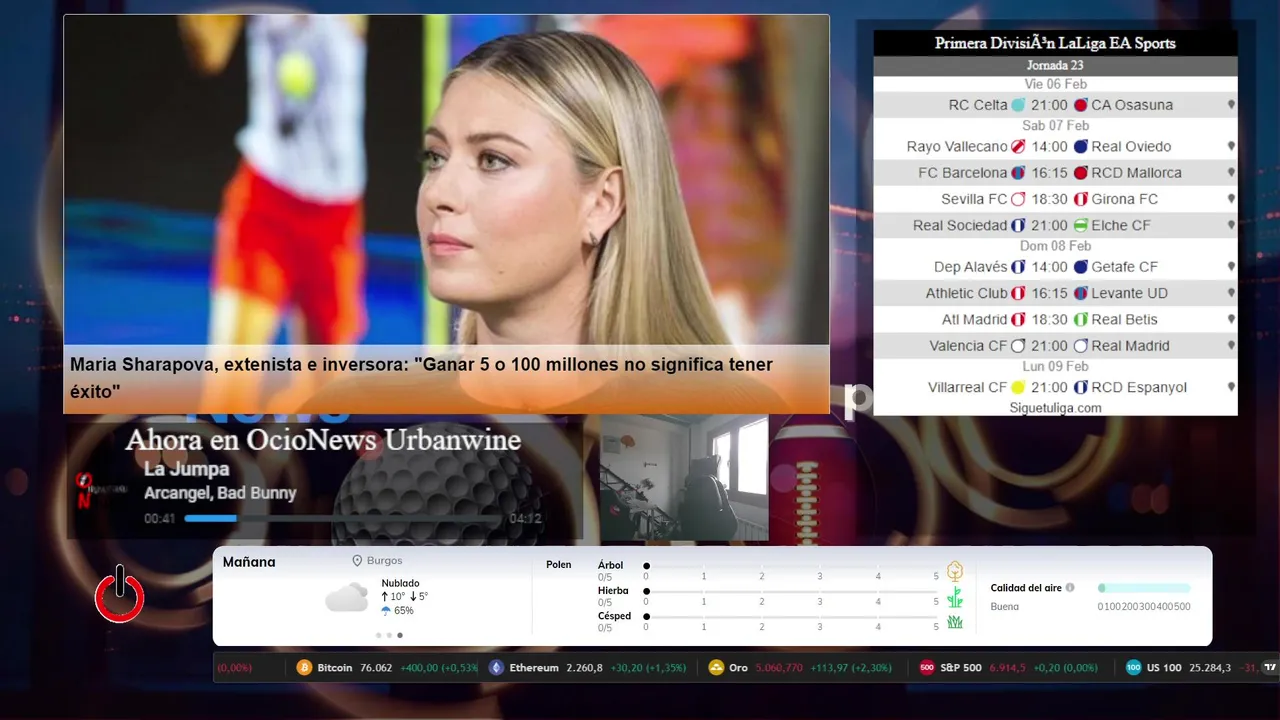Click the Rayo Vallecano crest

click(x=1018, y=146)
